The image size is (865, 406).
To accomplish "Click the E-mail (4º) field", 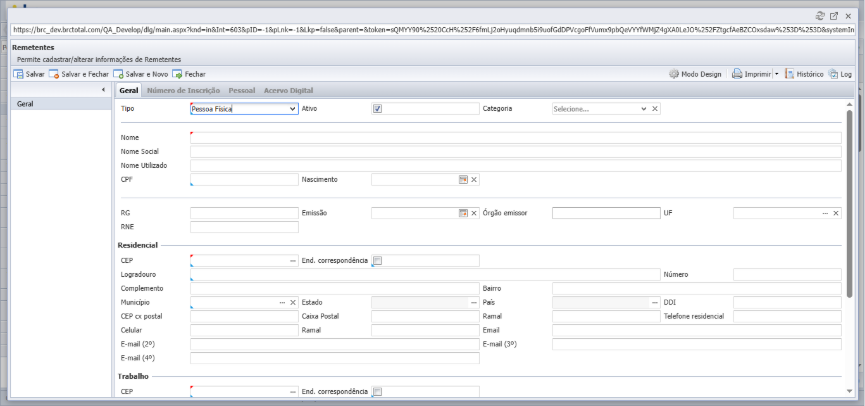I will tap(335, 358).
